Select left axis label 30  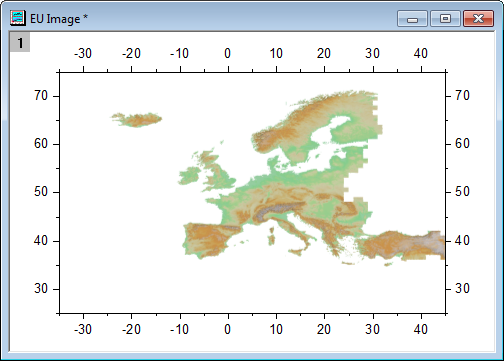pos(41,288)
